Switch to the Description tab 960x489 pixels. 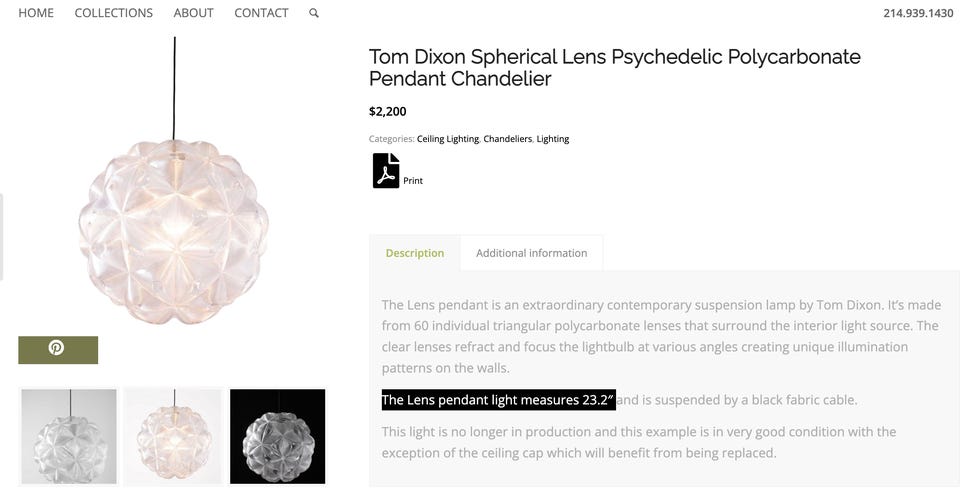(415, 253)
